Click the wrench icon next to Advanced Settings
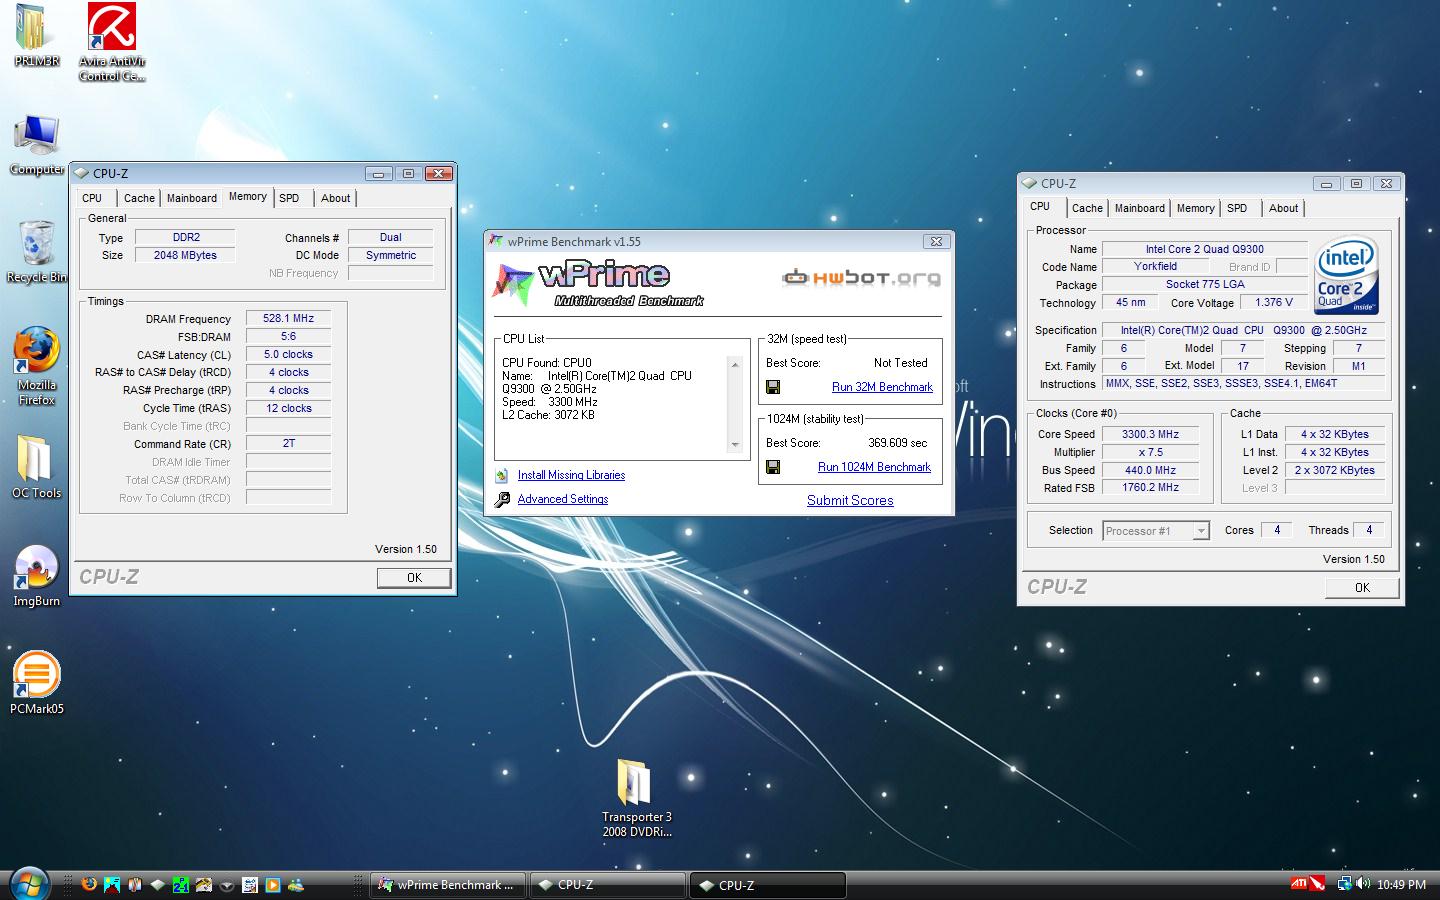This screenshot has width=1440, height=900. click(x=502, y=499)
